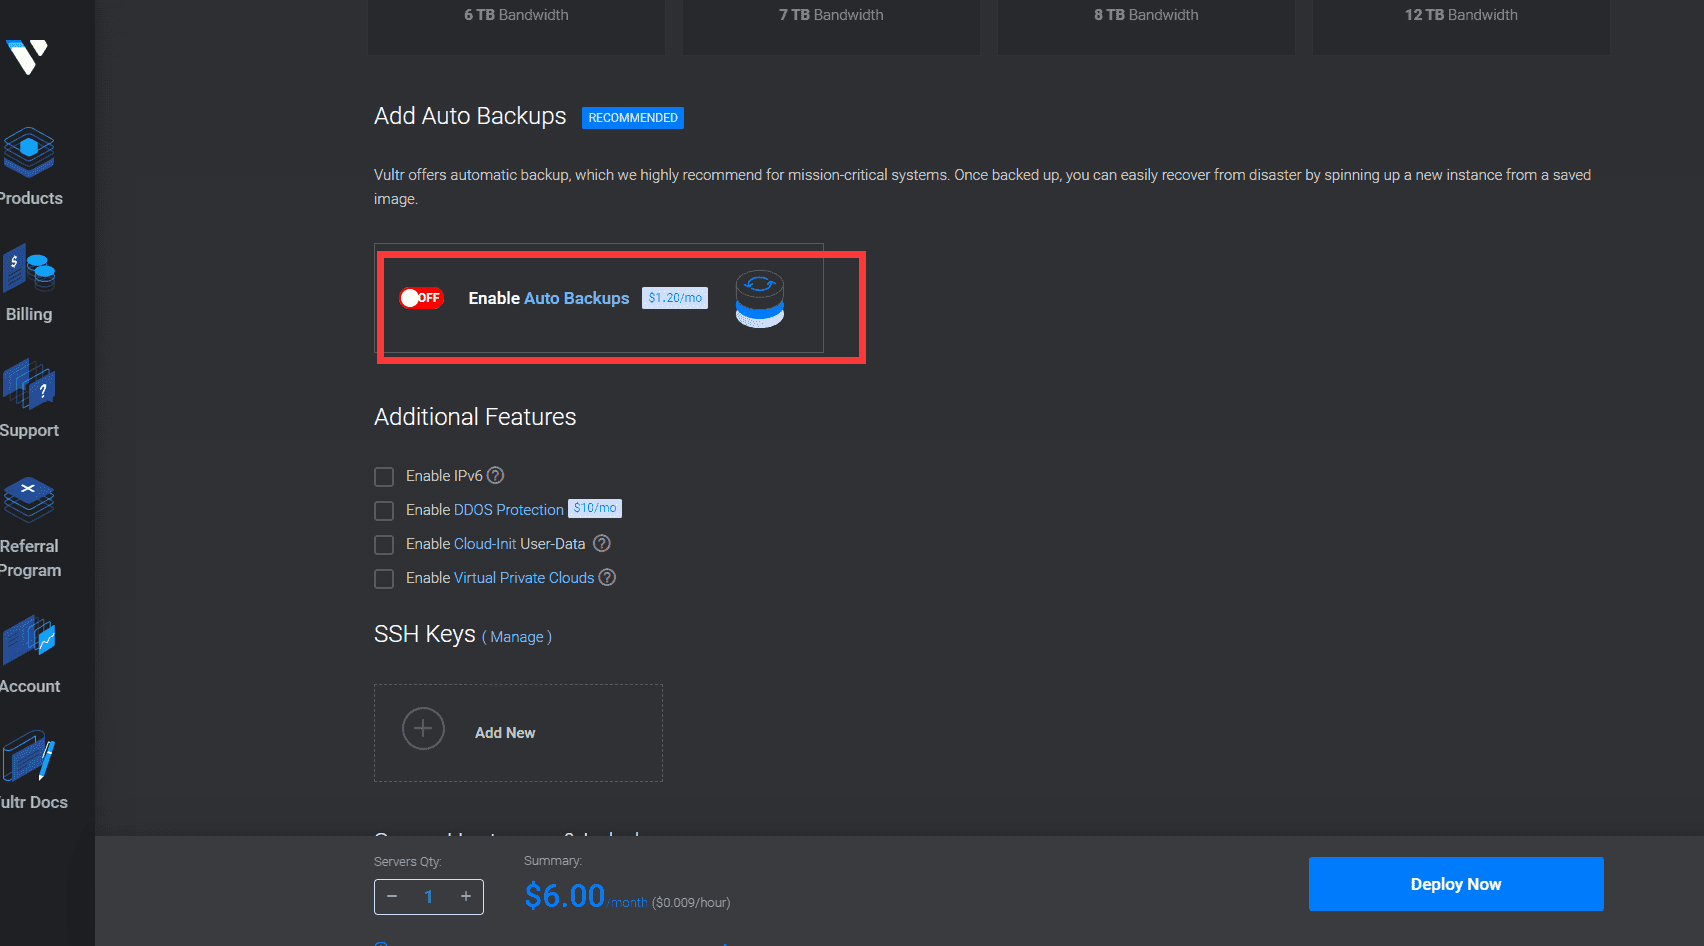Open the DDOS Protection link

[x=509, y=510]
